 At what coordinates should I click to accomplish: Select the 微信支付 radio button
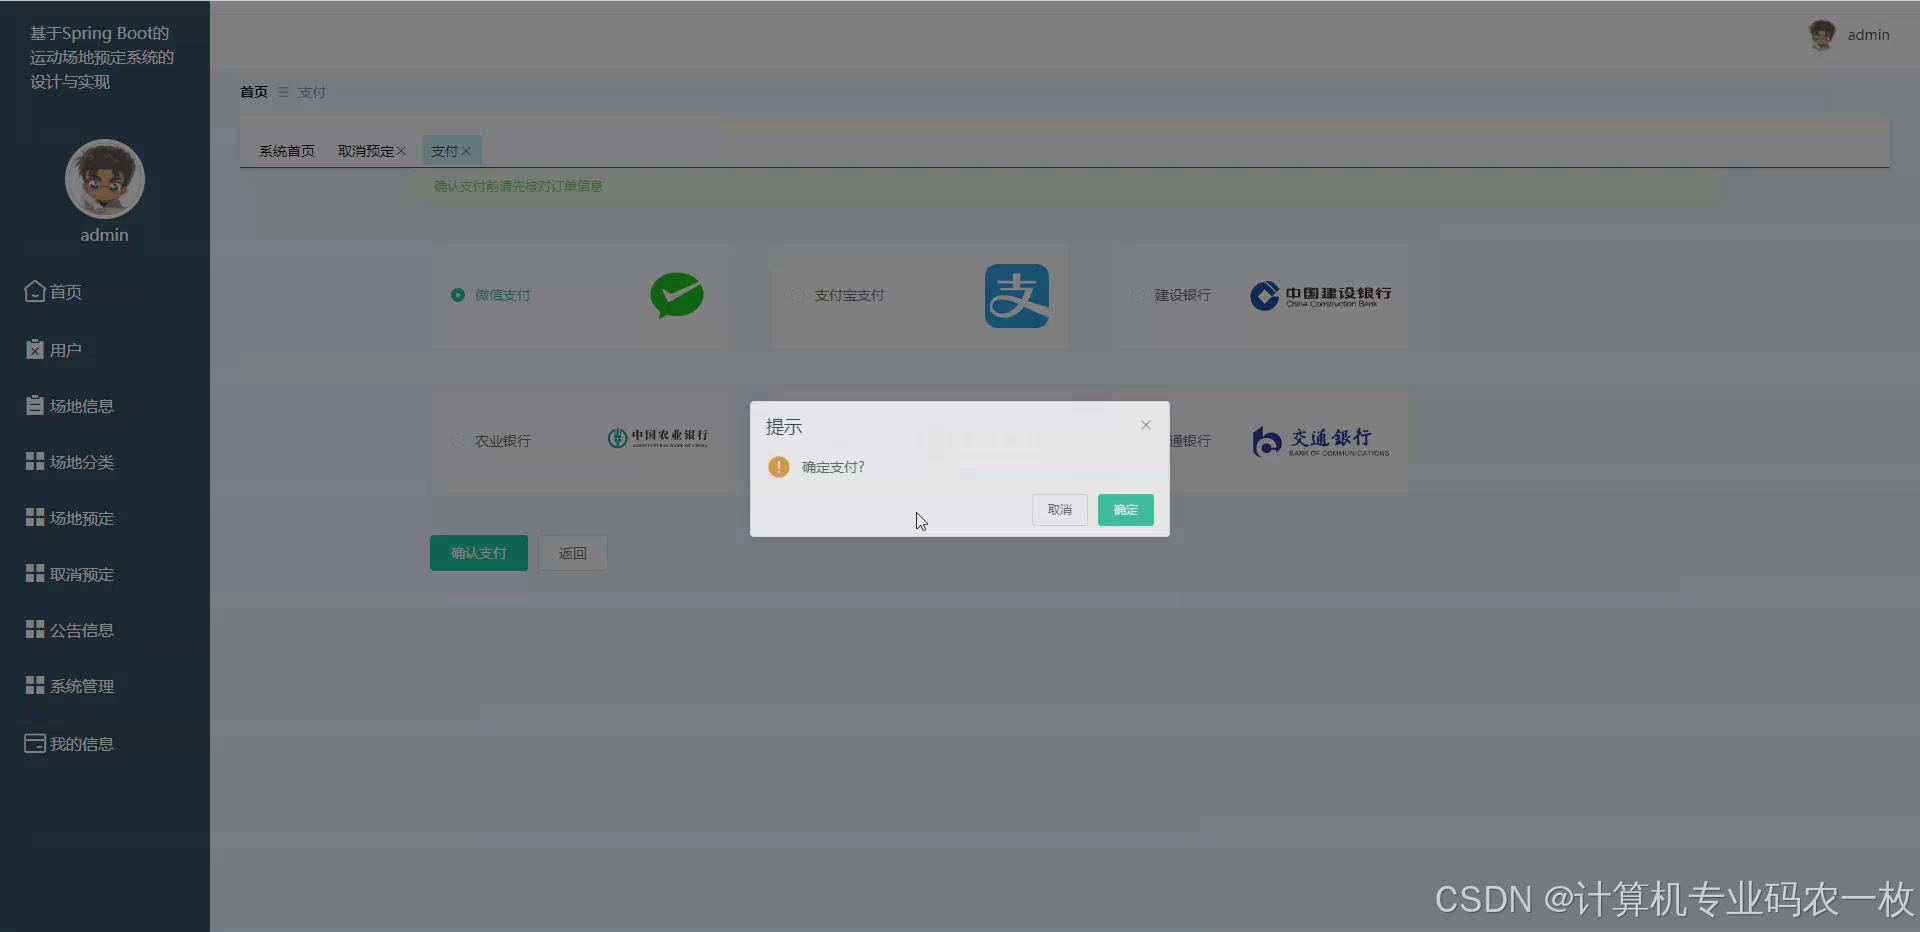(x=458, y=295)
